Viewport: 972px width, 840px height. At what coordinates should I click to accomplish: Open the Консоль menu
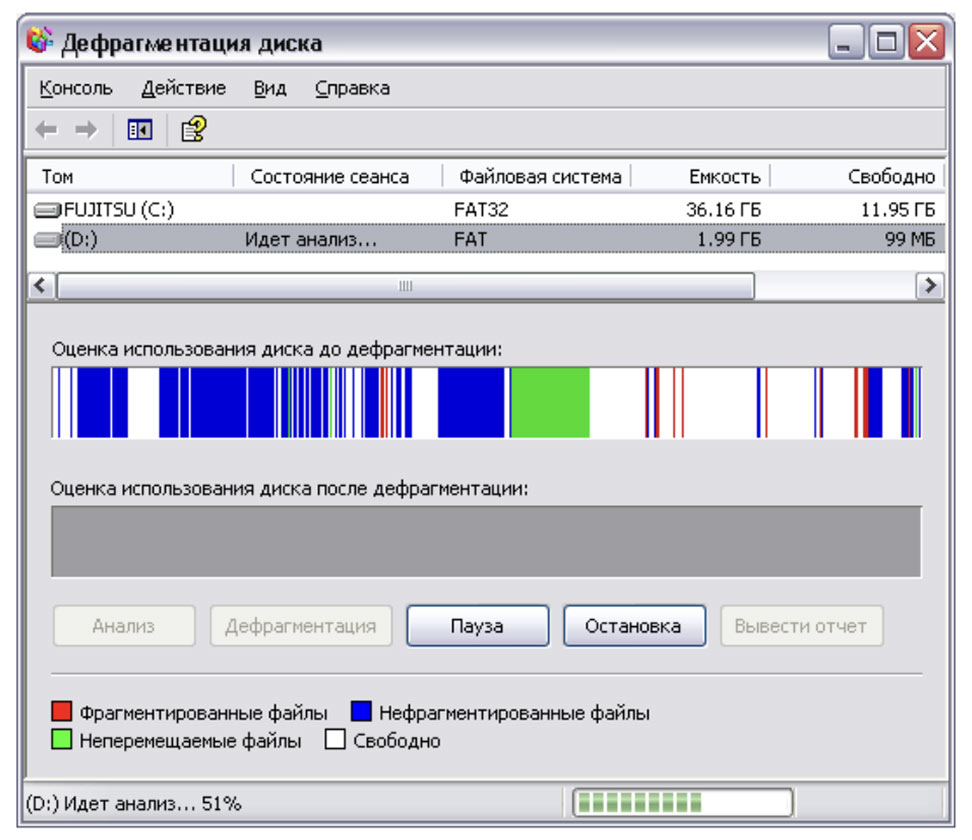click(76, 88)
